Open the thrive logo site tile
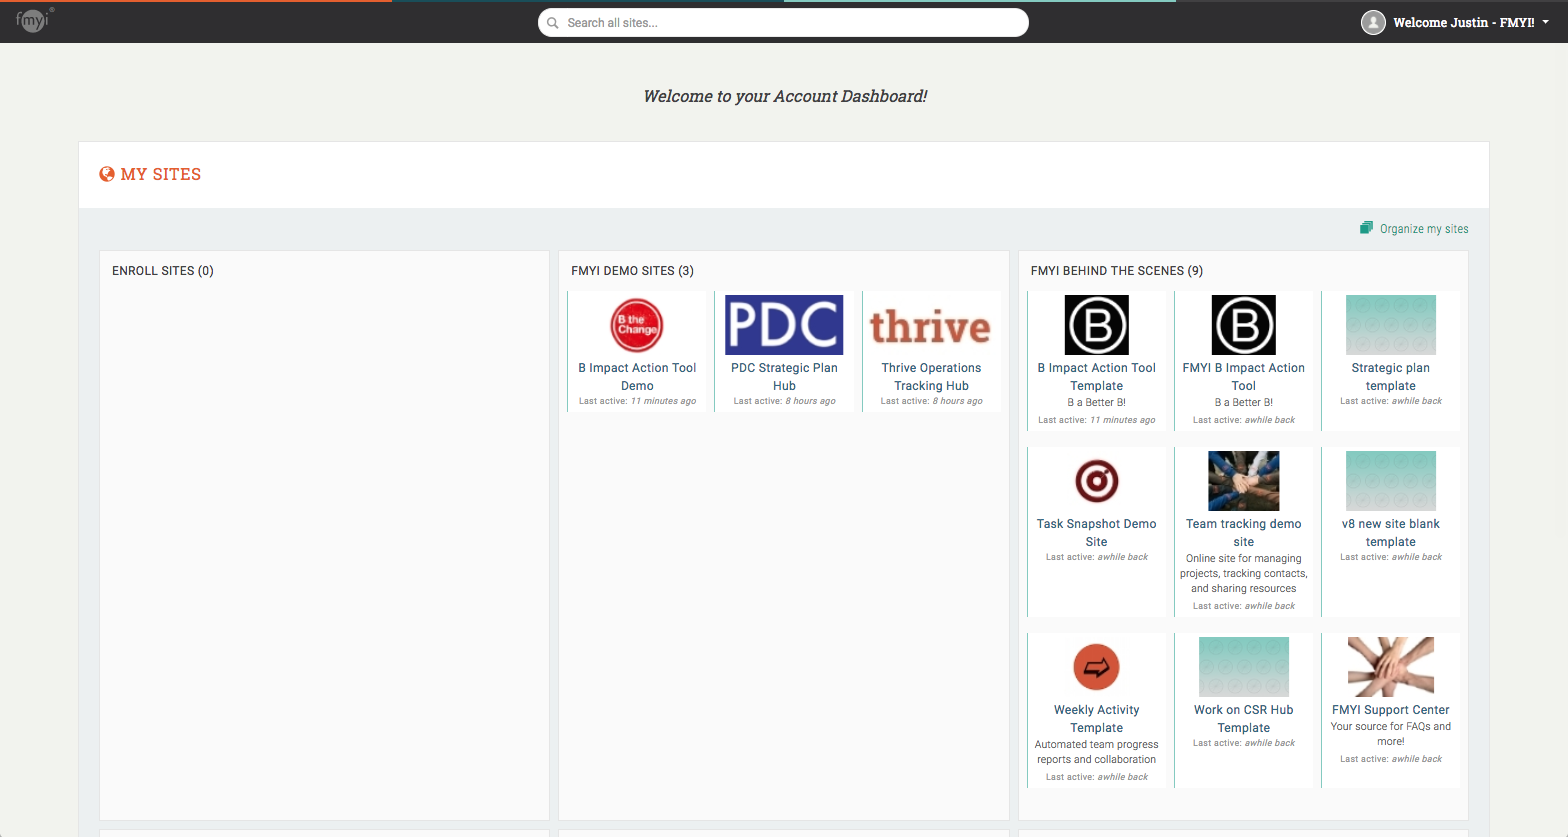 pos(930,325)
